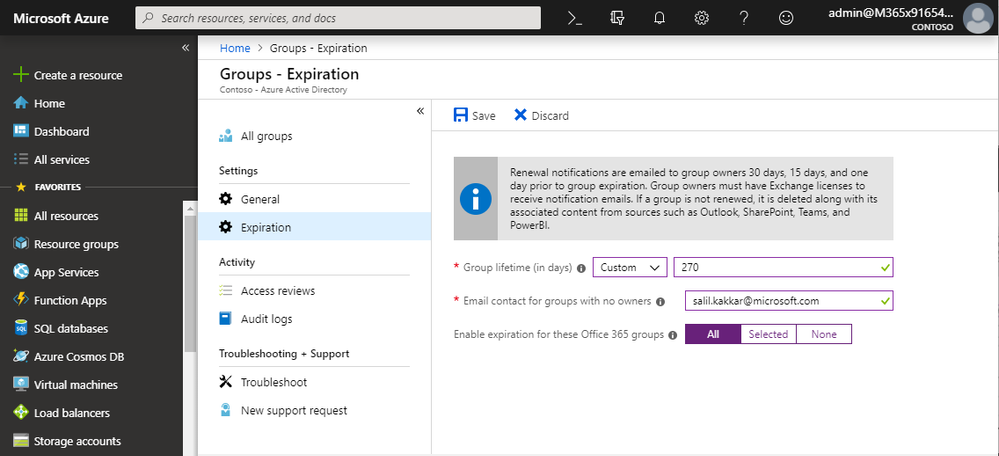Click the email contact input field
Image resolution: width=999 pixels, height=456 pixels.
point(780,301)
